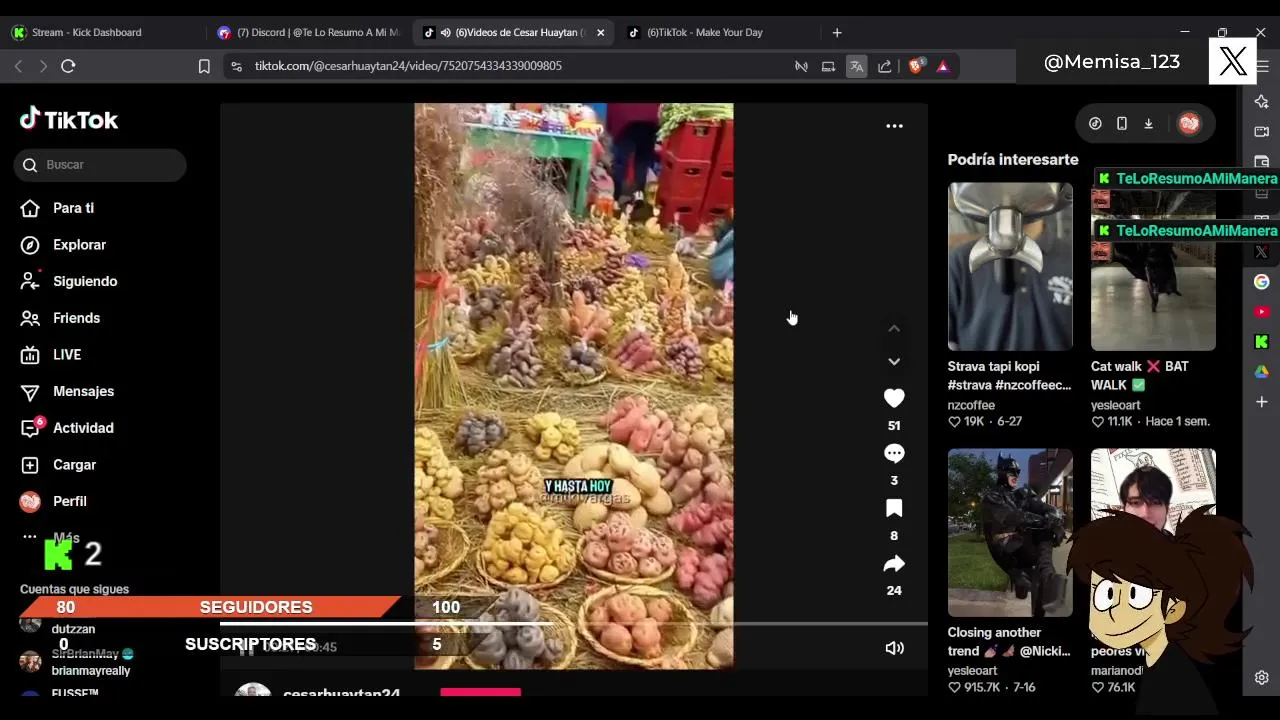The image size is (1280, 720).
Task: Pause the playing video
Action: (x=246, y=647)
